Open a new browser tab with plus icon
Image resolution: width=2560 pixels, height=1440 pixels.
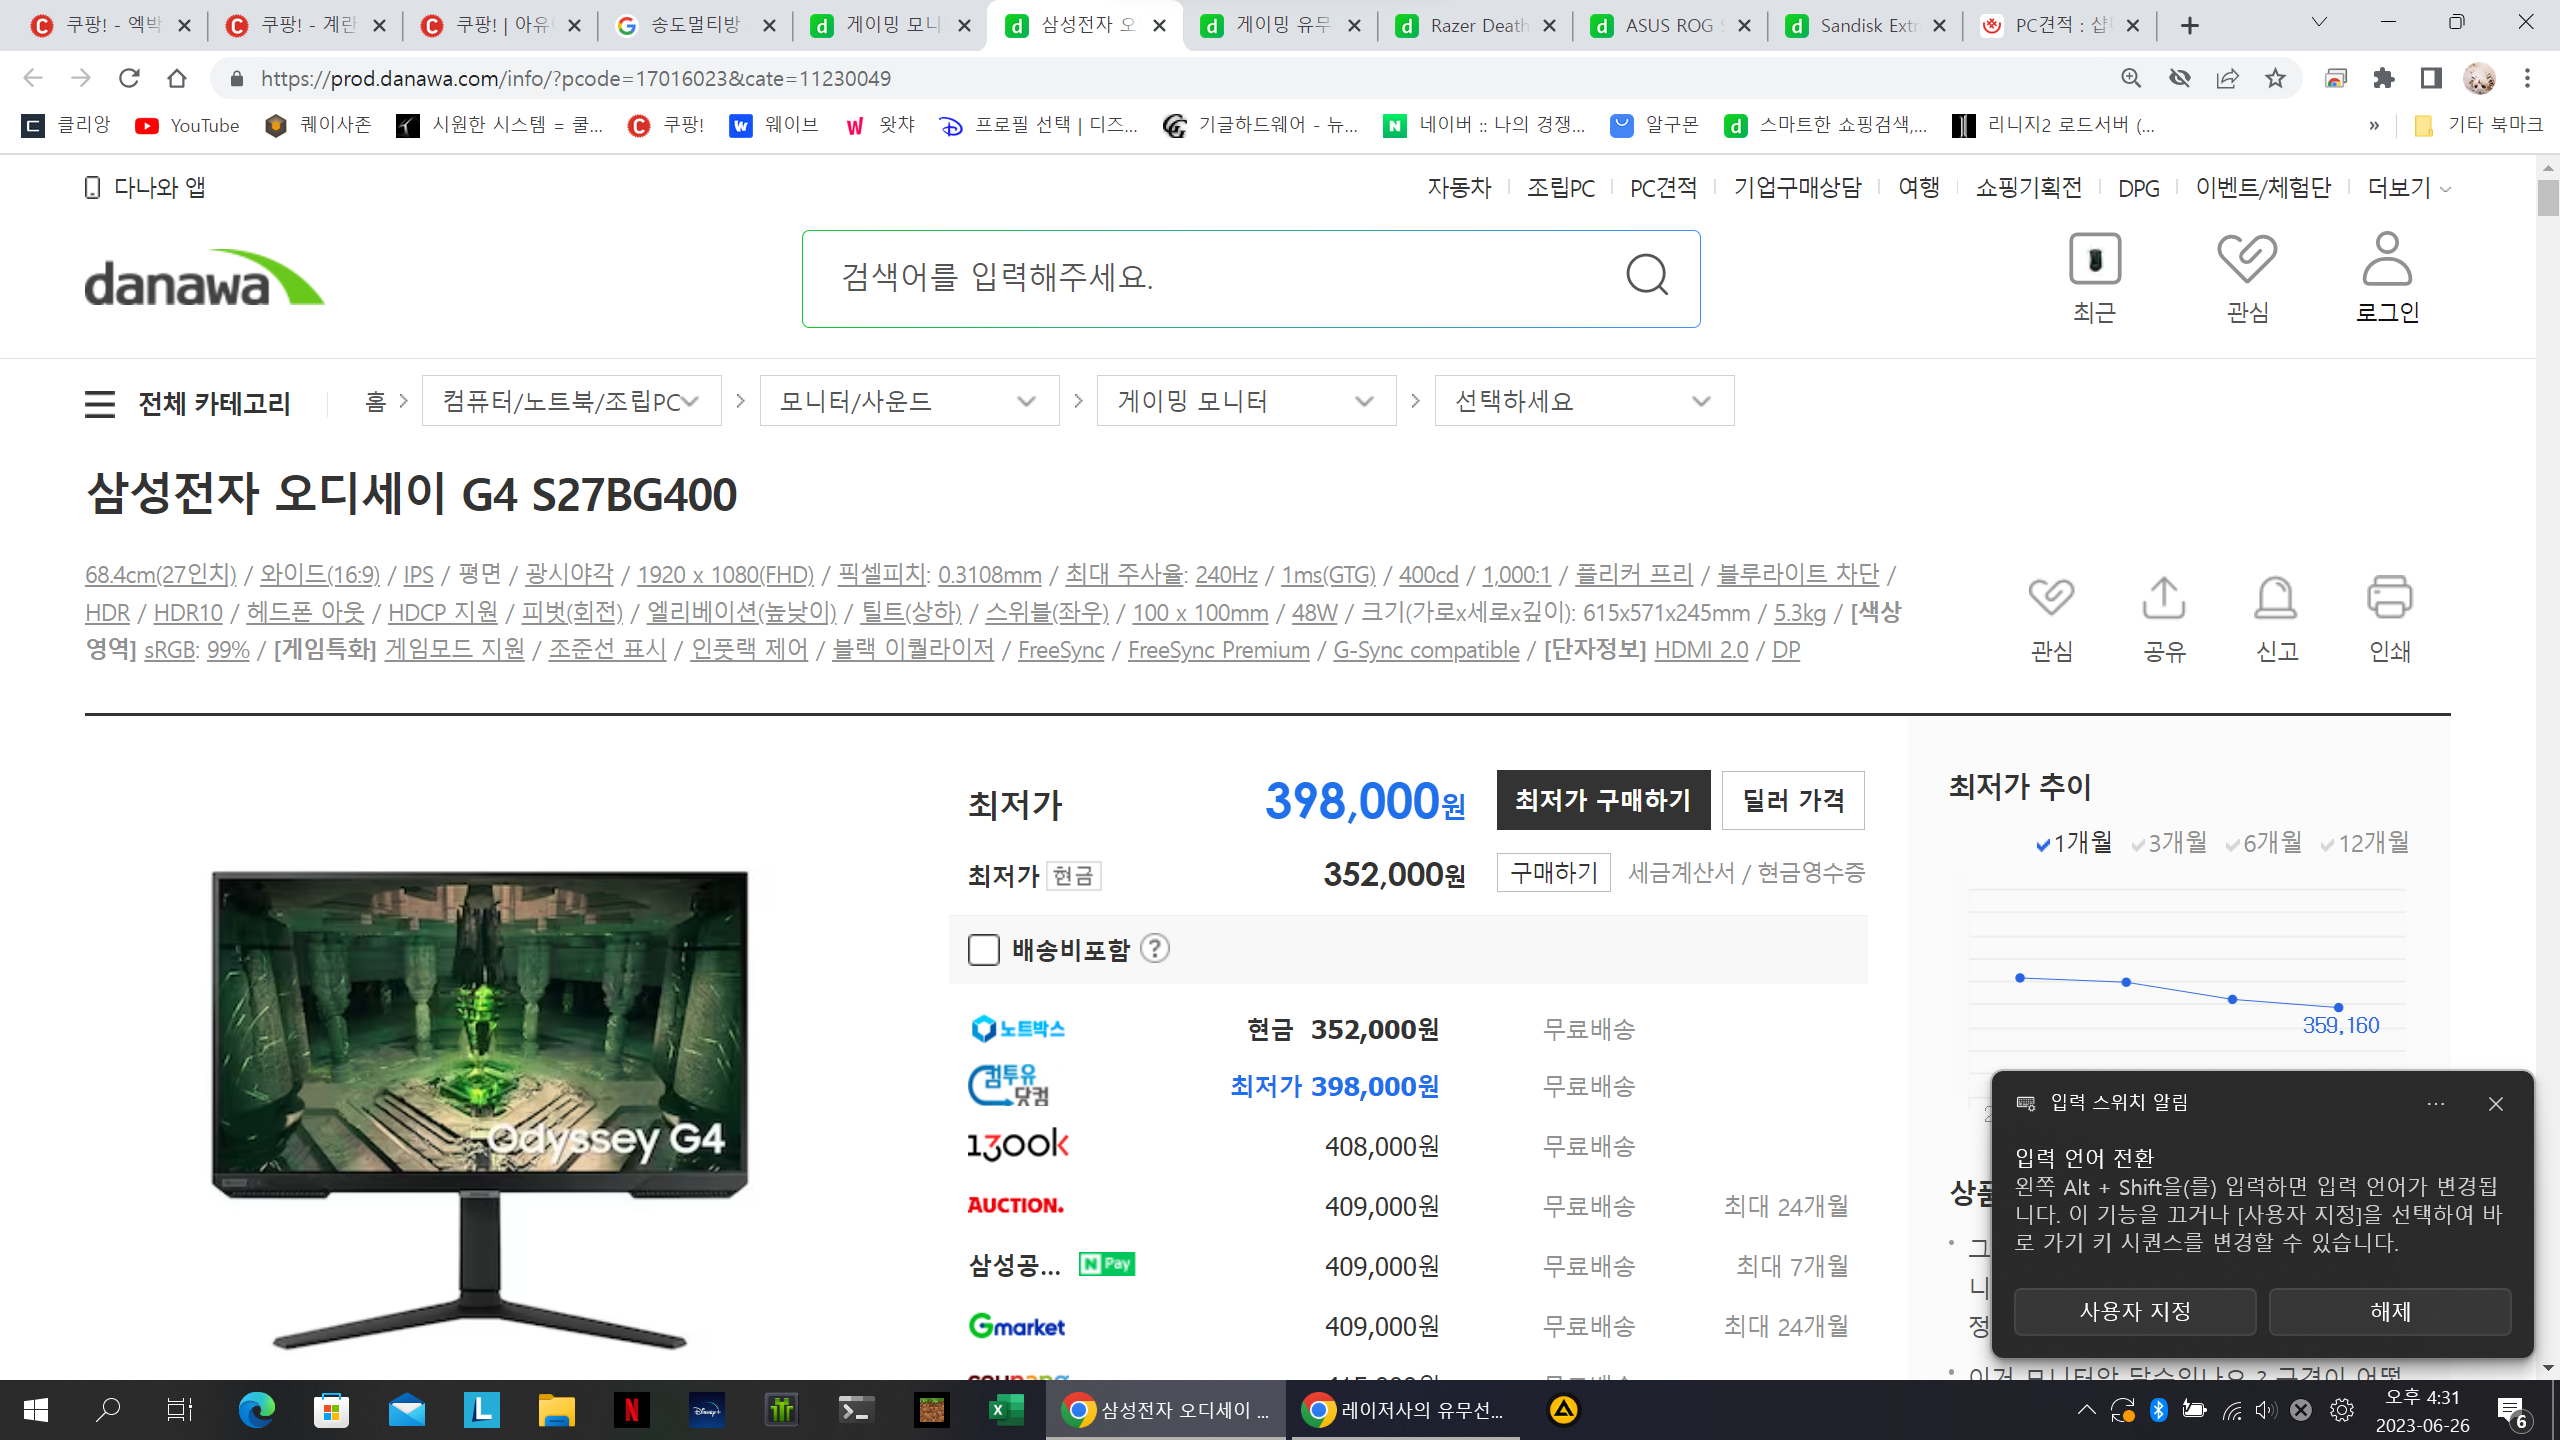coord(2190,26)
